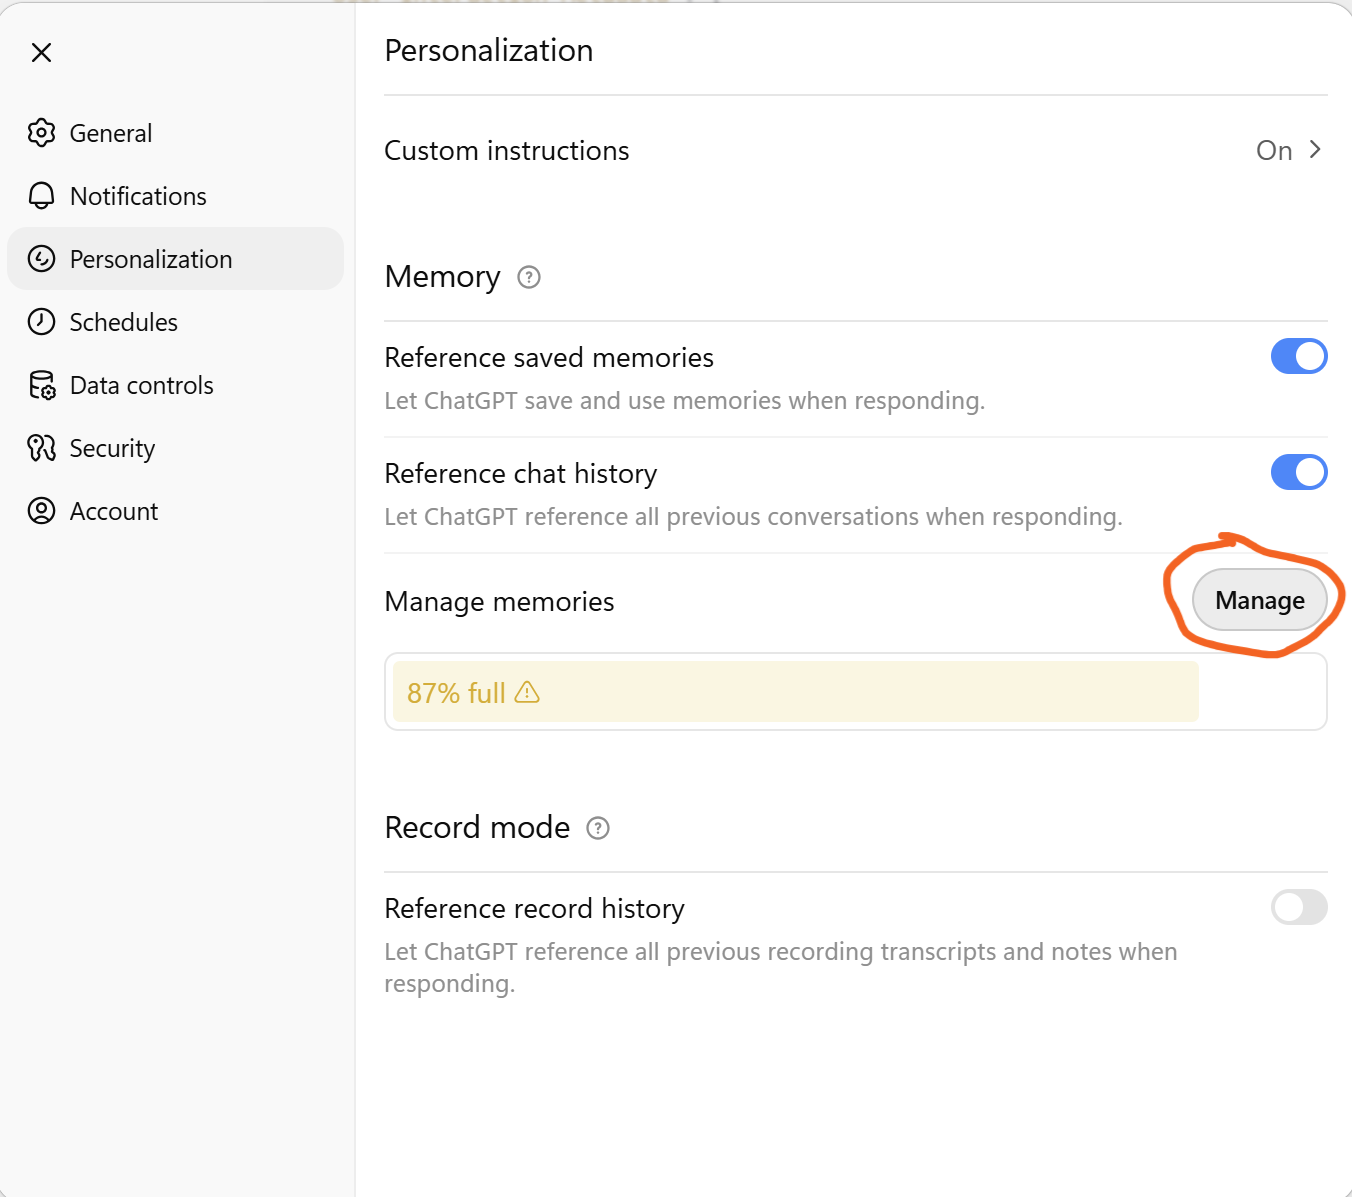The height and width of the screenshot is (1197, 1352).
Task: Click the 87% full memory usage bar
Action: coord(795,692)
